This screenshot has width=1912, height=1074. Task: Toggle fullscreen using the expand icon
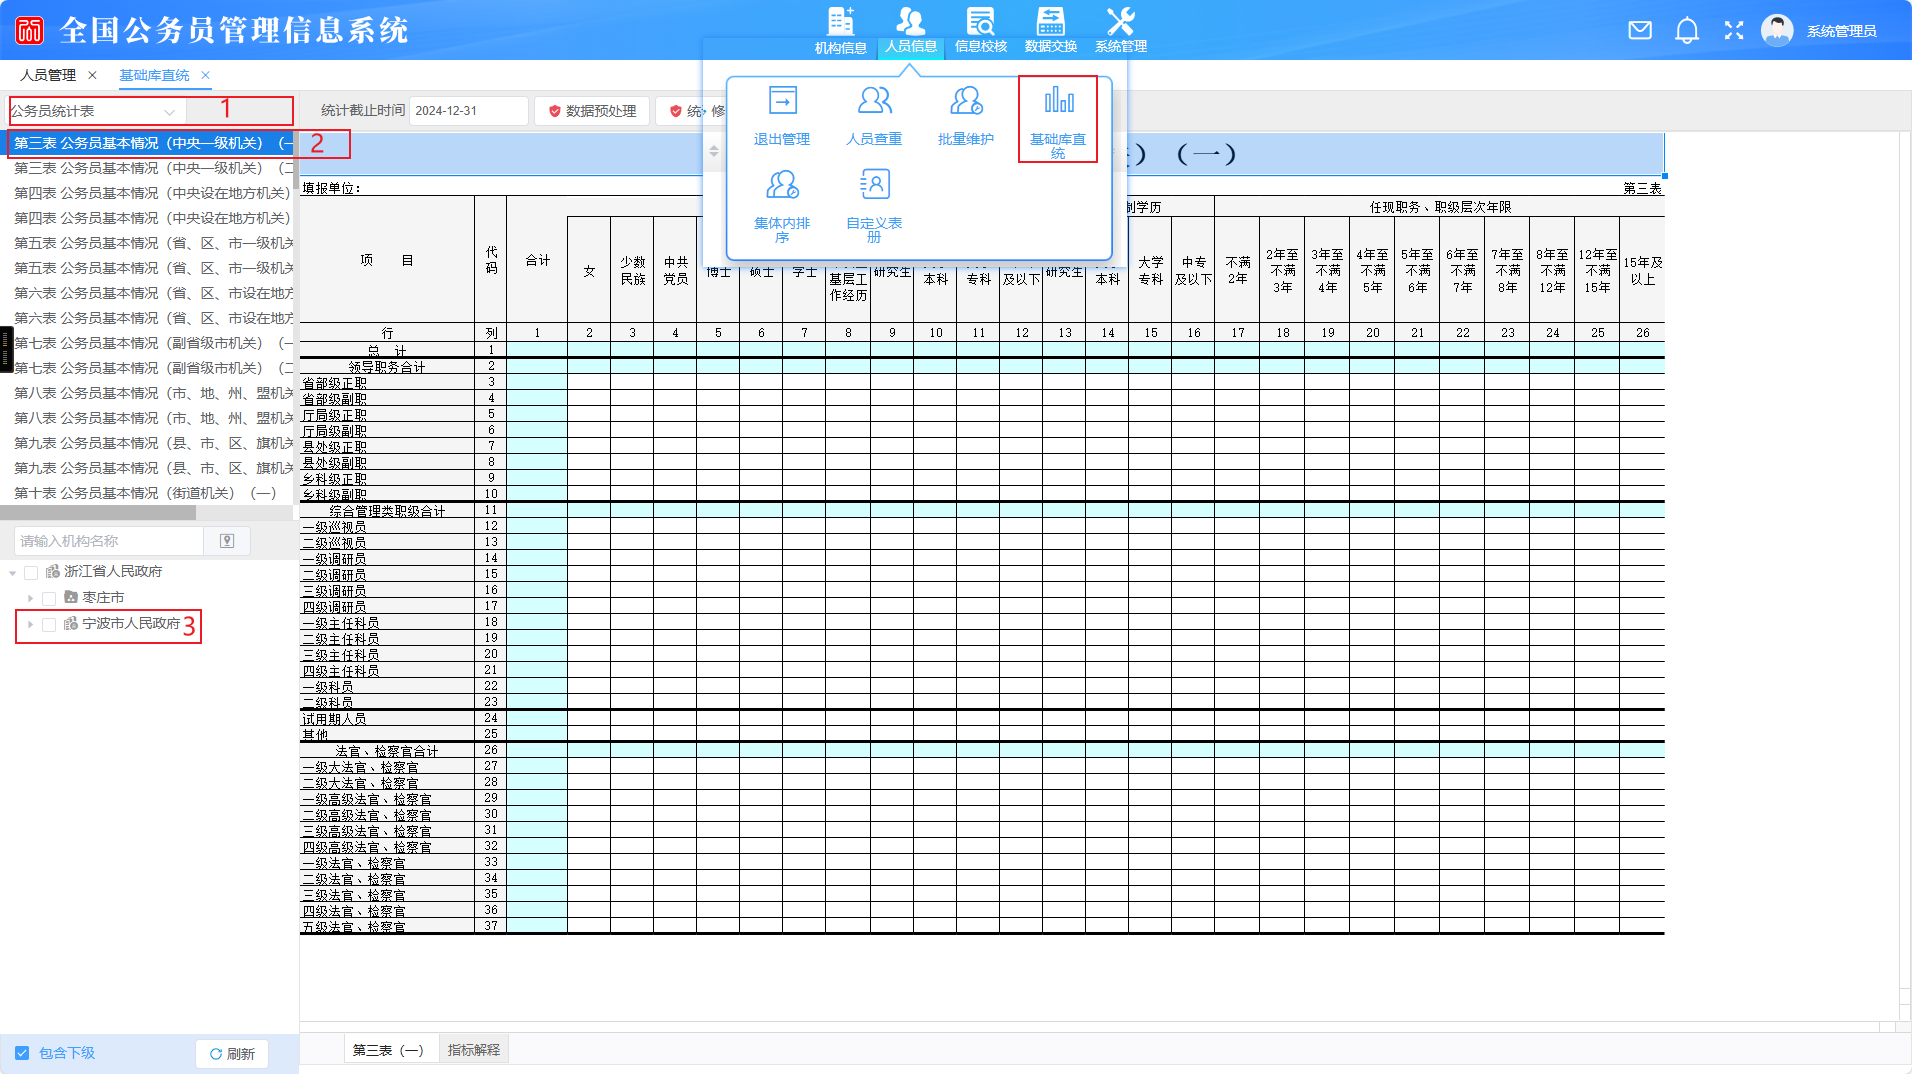1734,31
